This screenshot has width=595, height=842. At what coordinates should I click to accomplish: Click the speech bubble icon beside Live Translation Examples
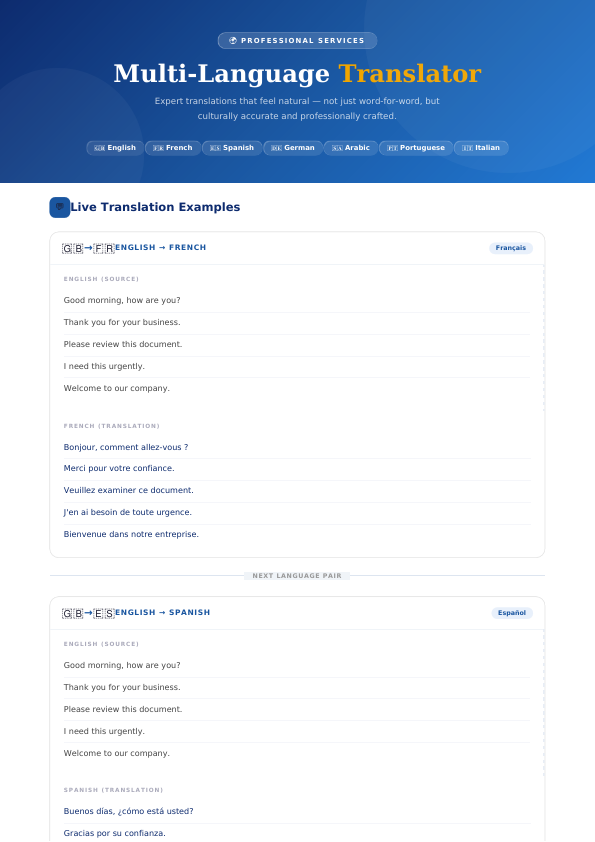[60, 207]
